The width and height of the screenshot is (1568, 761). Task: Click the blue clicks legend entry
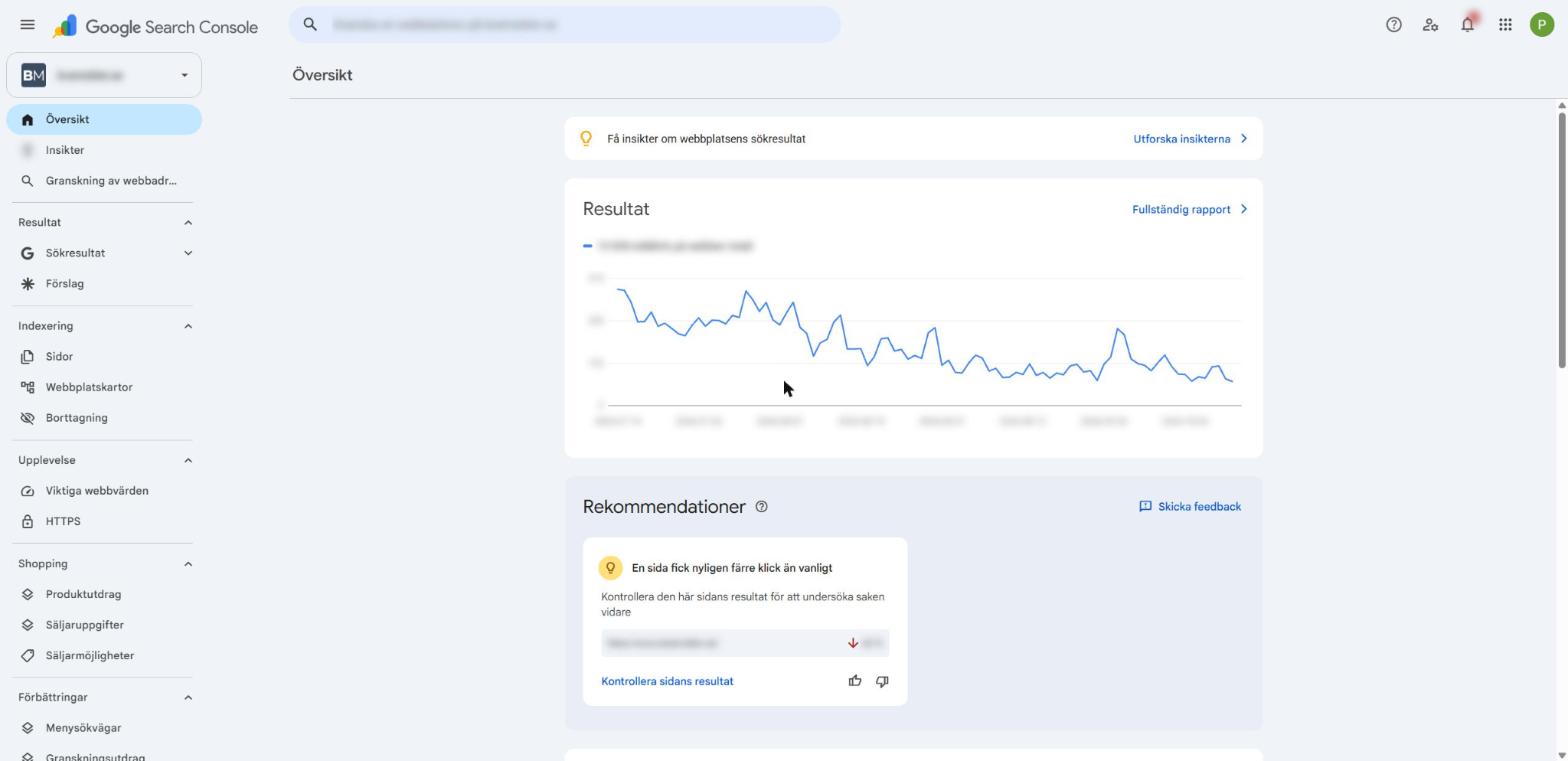[668, 245]
